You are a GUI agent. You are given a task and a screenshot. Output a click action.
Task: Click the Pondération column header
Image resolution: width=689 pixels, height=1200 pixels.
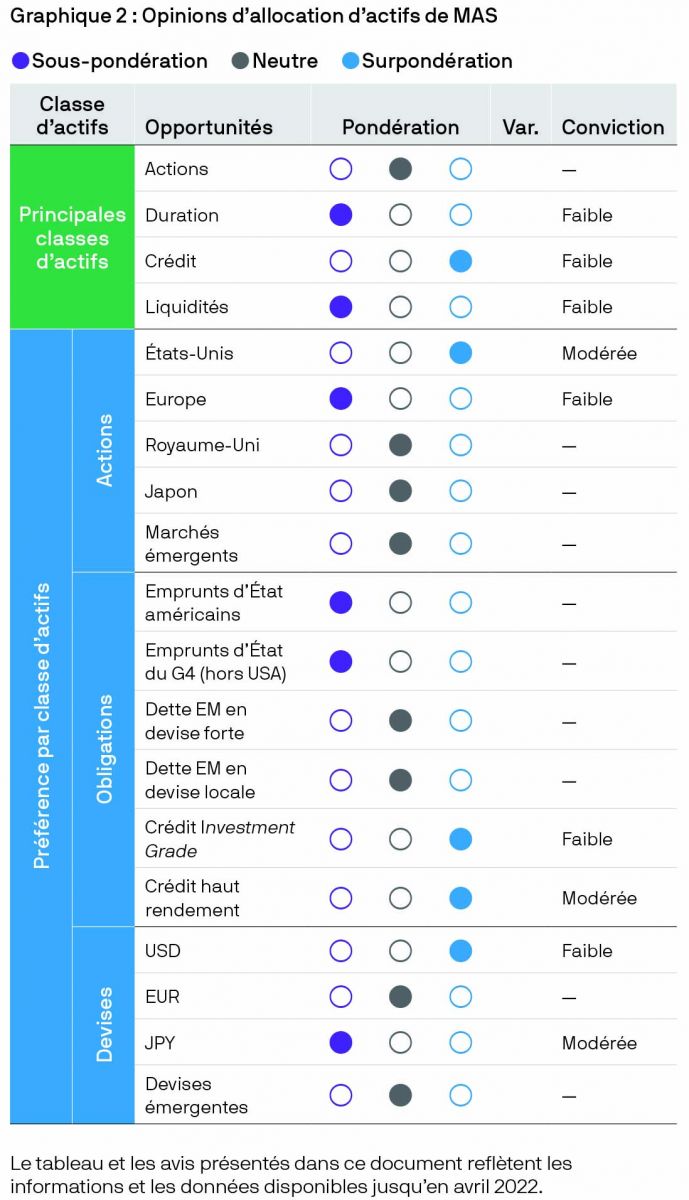click(x=400, y=127)
